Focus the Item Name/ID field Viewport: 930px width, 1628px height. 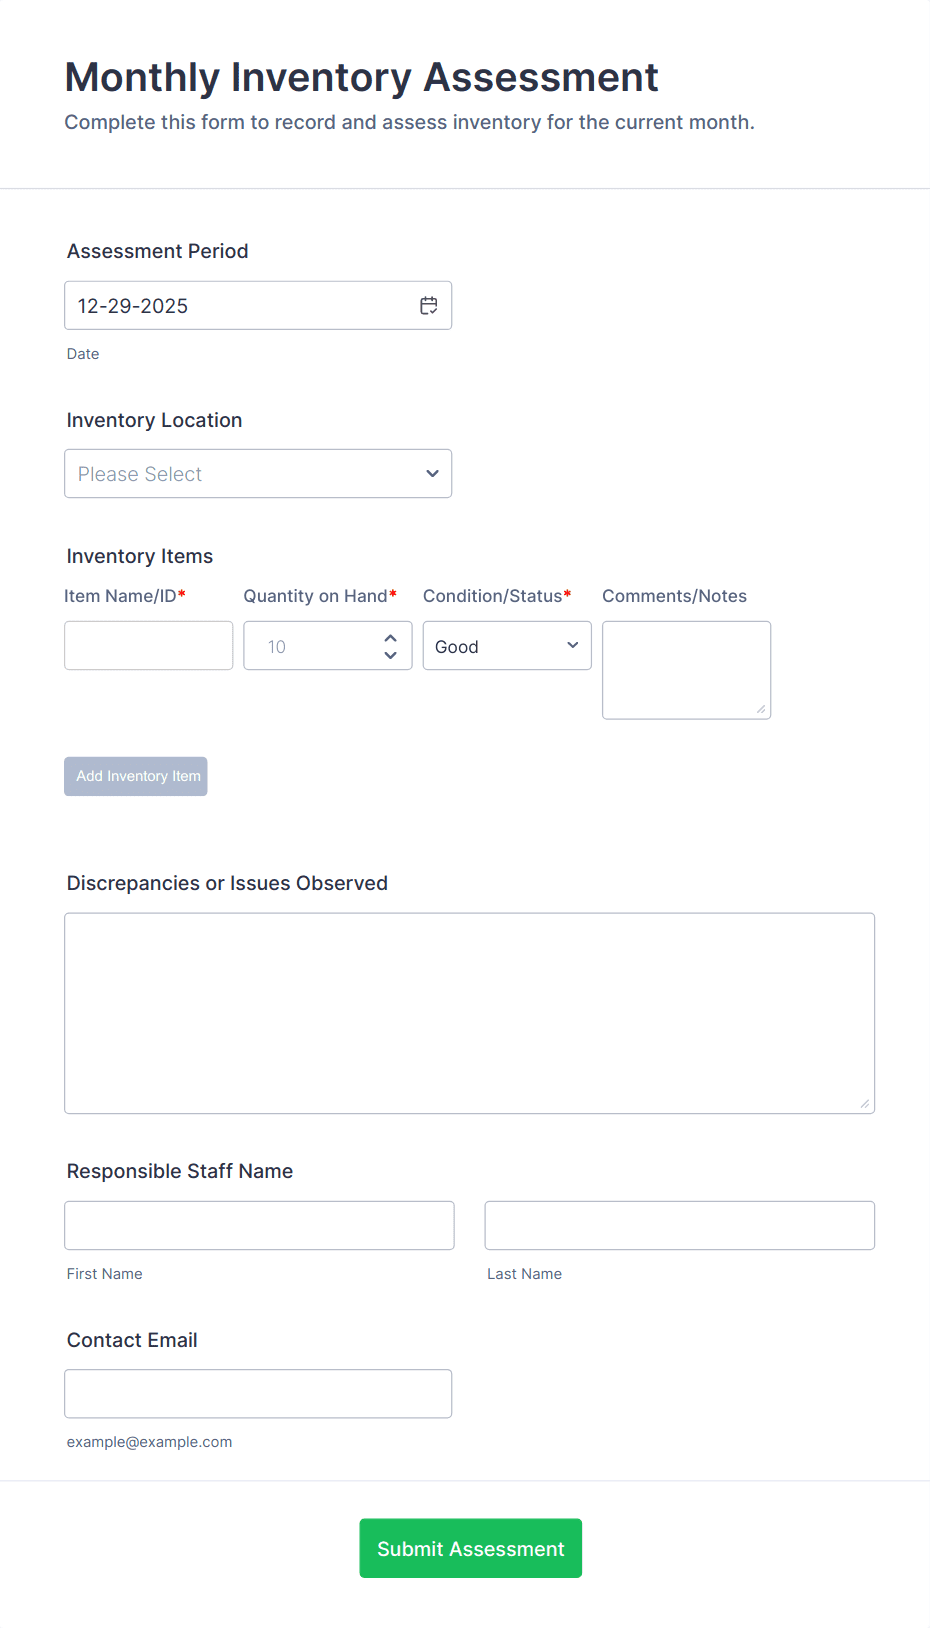tap(148, 646)
